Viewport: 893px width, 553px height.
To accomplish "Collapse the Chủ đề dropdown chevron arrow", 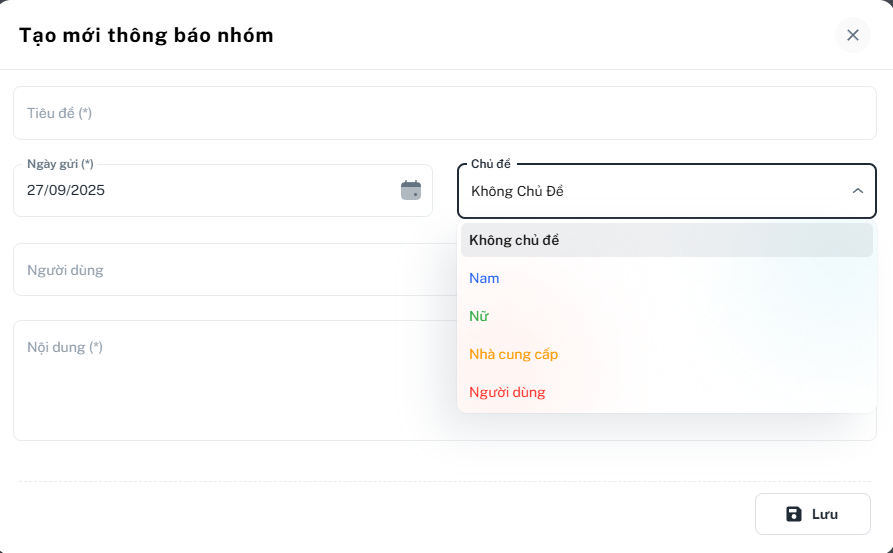I will click(x=857, y=191).
